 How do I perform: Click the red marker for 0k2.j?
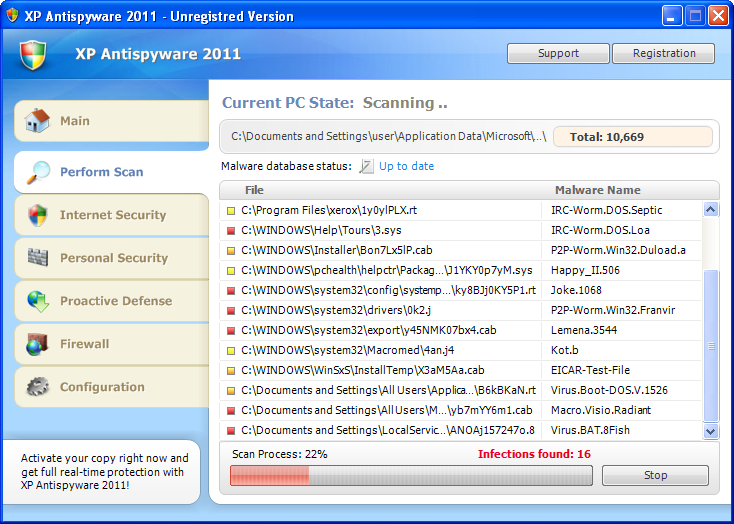coord(230,310)
